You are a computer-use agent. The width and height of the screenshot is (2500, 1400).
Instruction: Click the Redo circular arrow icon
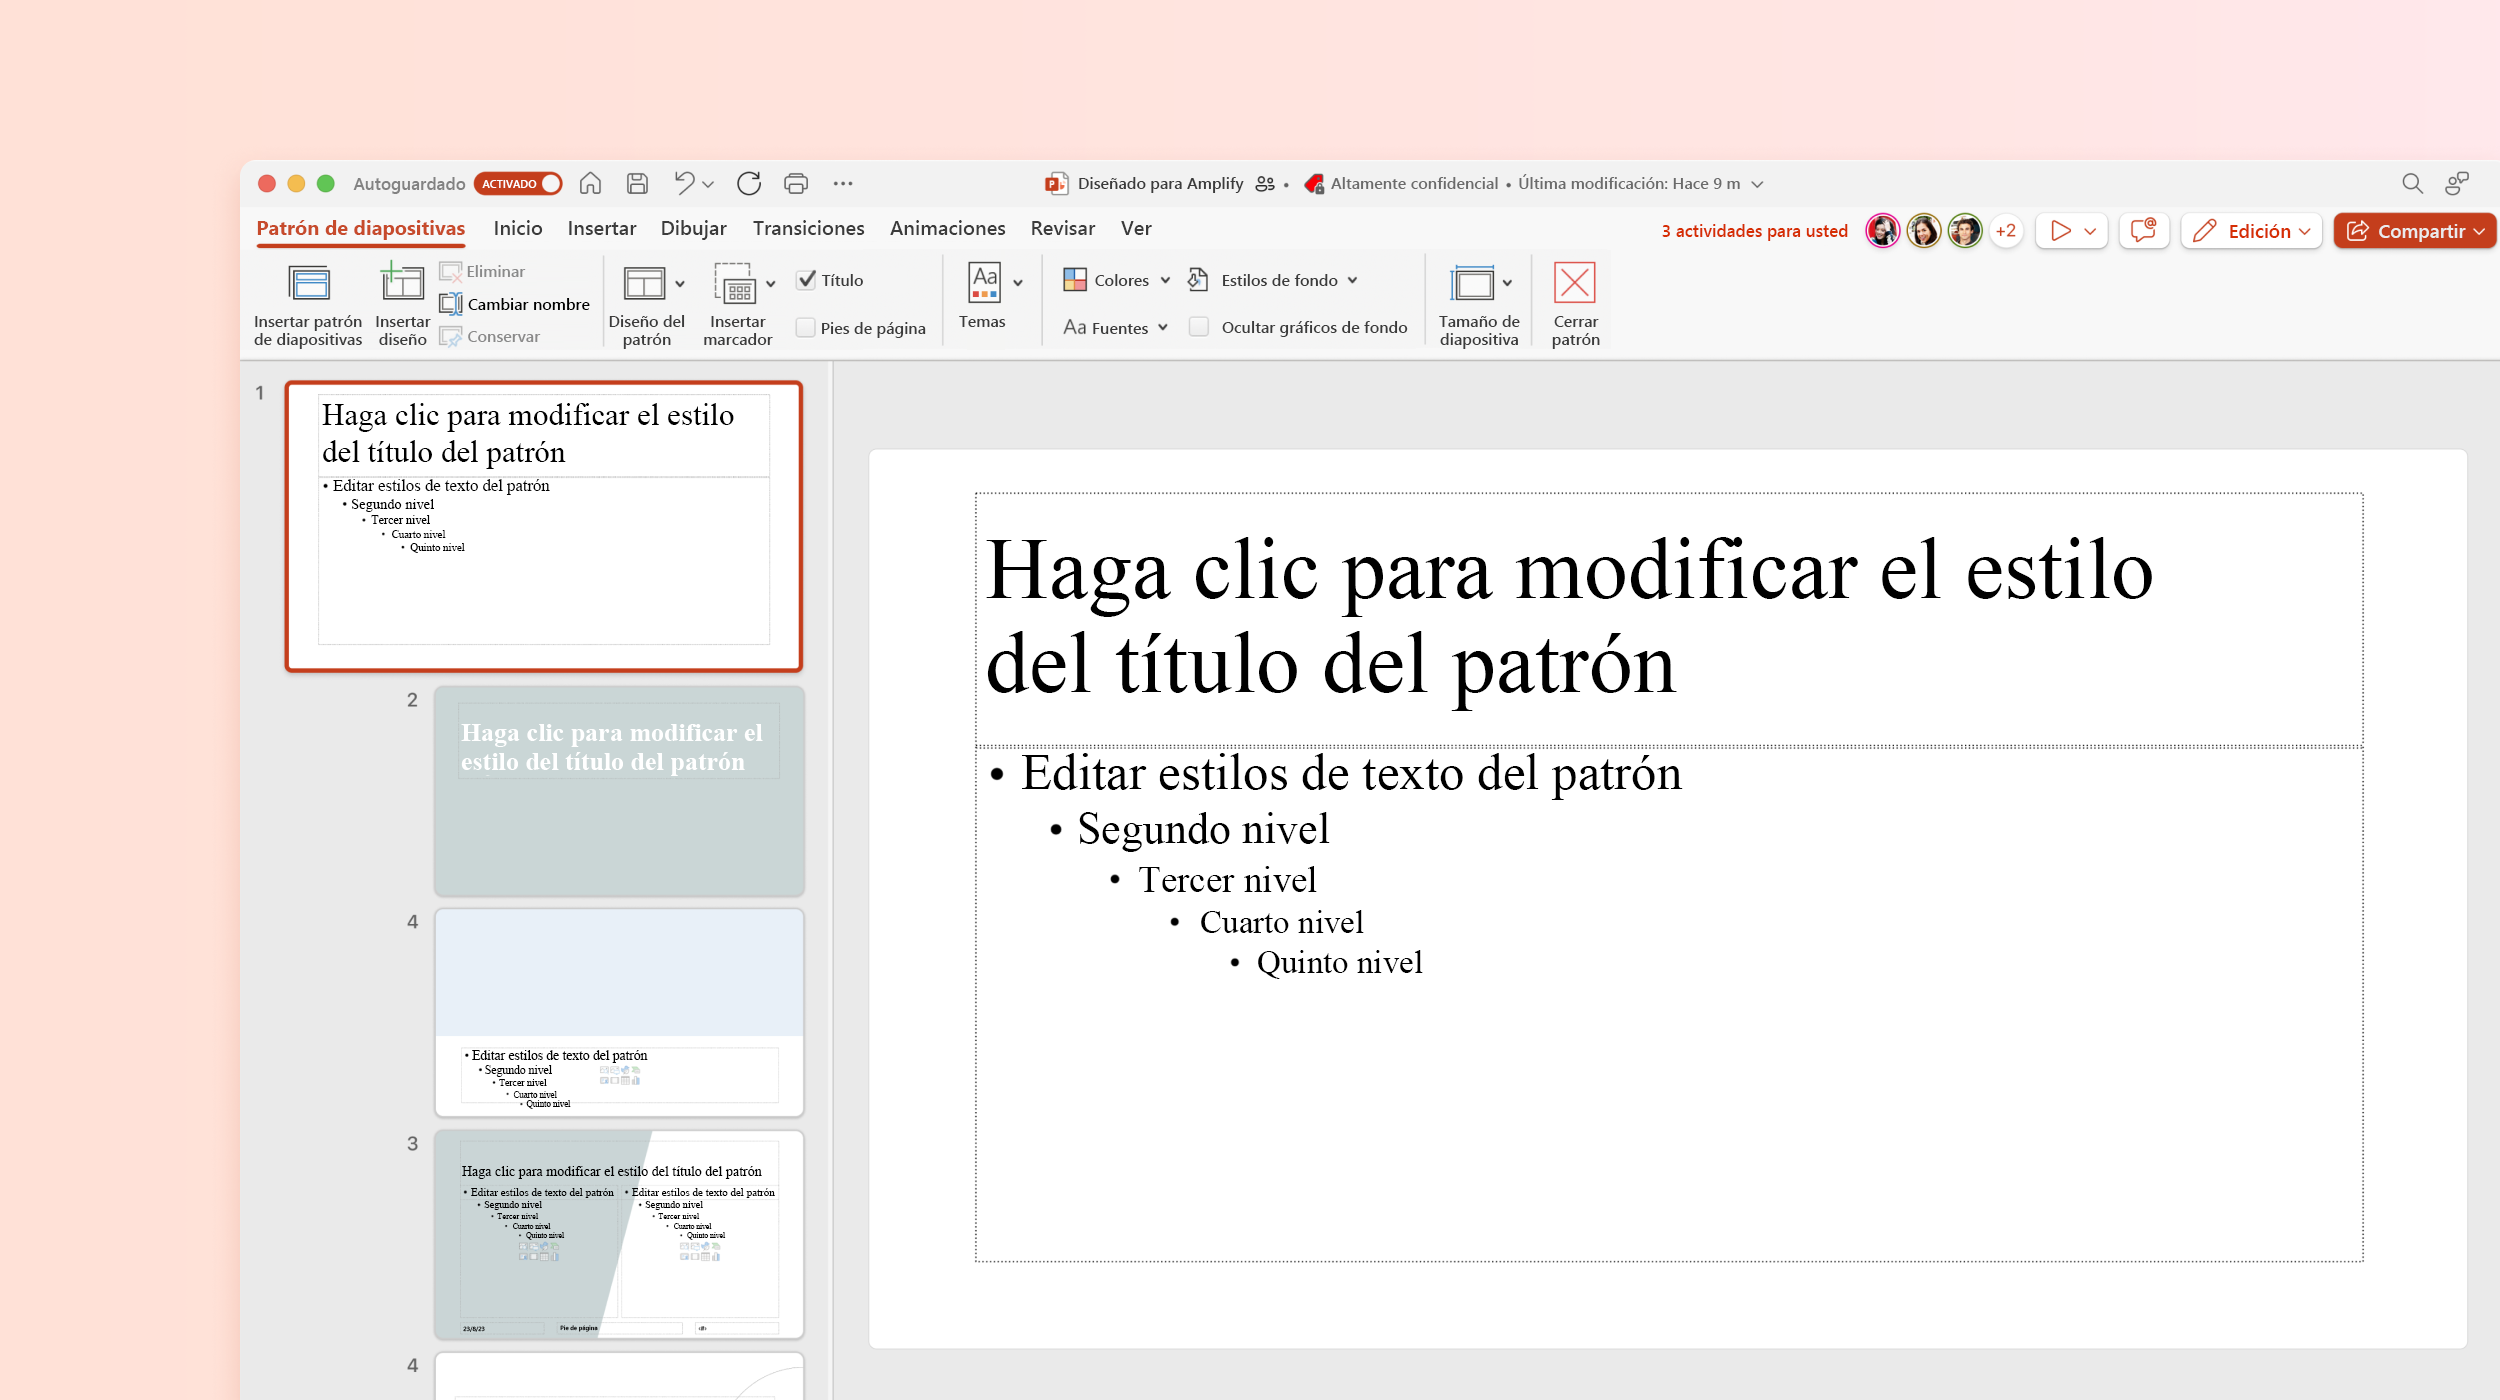click(x=749, y=183)
